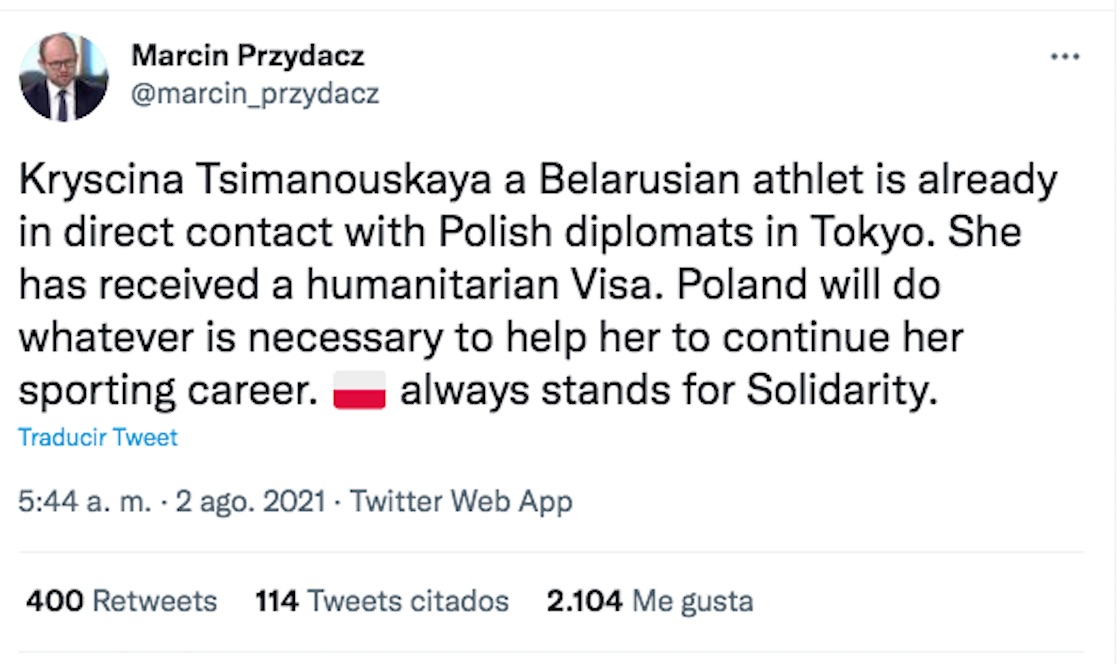
Task: Open the Marcin Przydacz display name
Action: 247,55
